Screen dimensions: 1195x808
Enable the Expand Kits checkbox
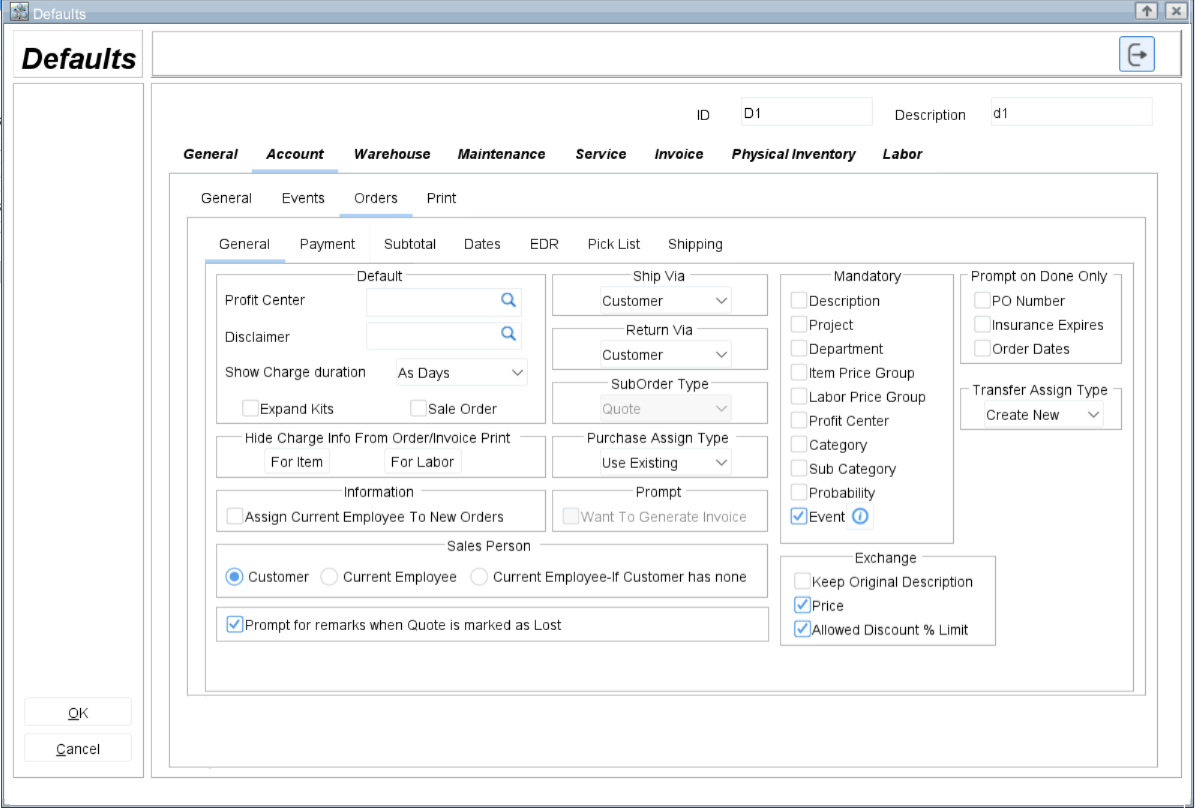251,408
